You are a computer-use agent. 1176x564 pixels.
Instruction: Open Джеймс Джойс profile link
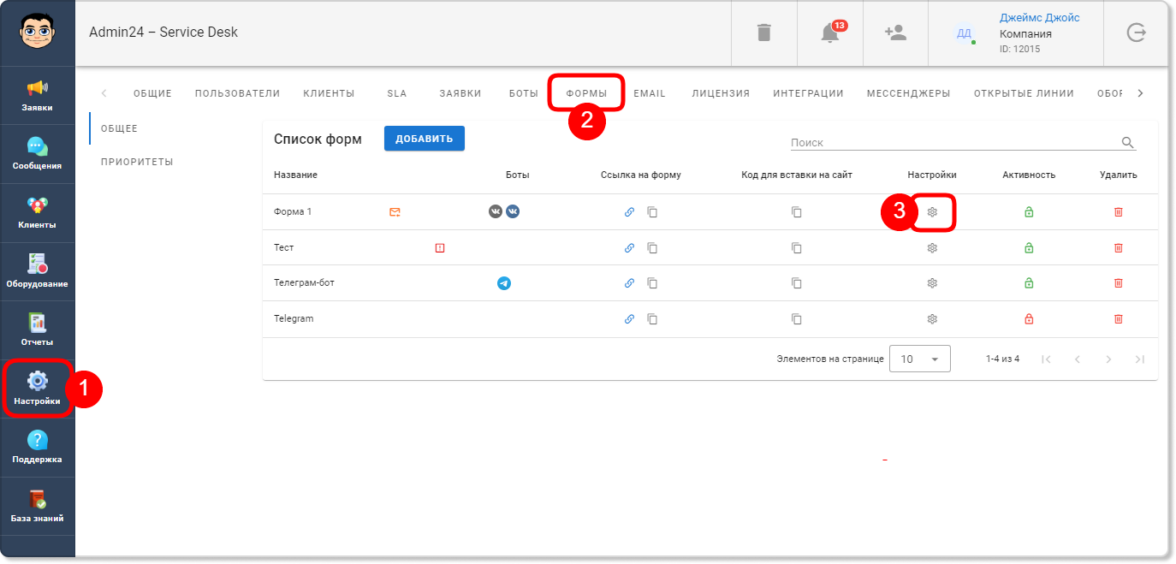click(1040, 18)
